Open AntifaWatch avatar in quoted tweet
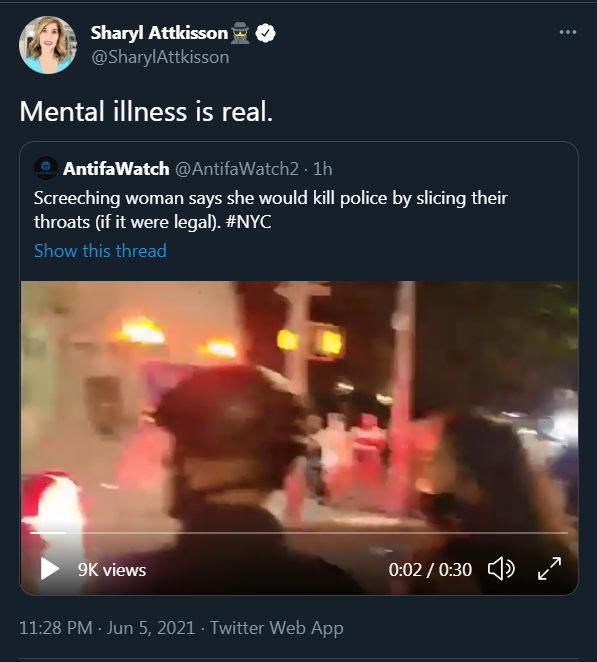The width and height of the screenshot is (597, 662). (46, 168)
